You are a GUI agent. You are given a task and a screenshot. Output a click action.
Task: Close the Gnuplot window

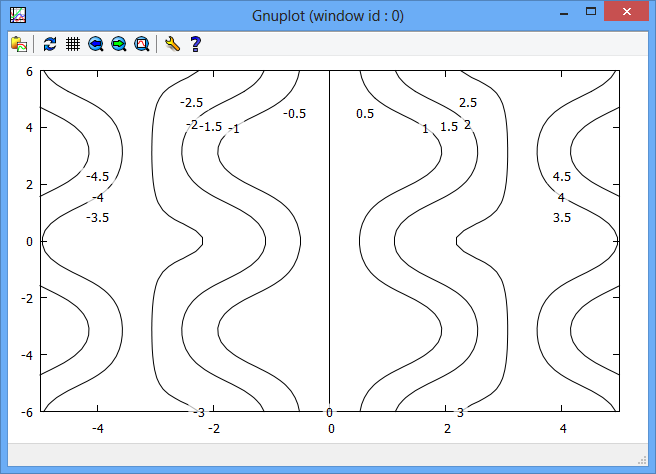(x=626, y=12)
